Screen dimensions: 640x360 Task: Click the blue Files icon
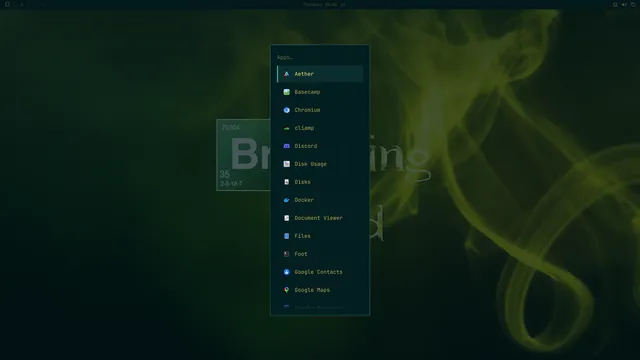pos(287,236)
